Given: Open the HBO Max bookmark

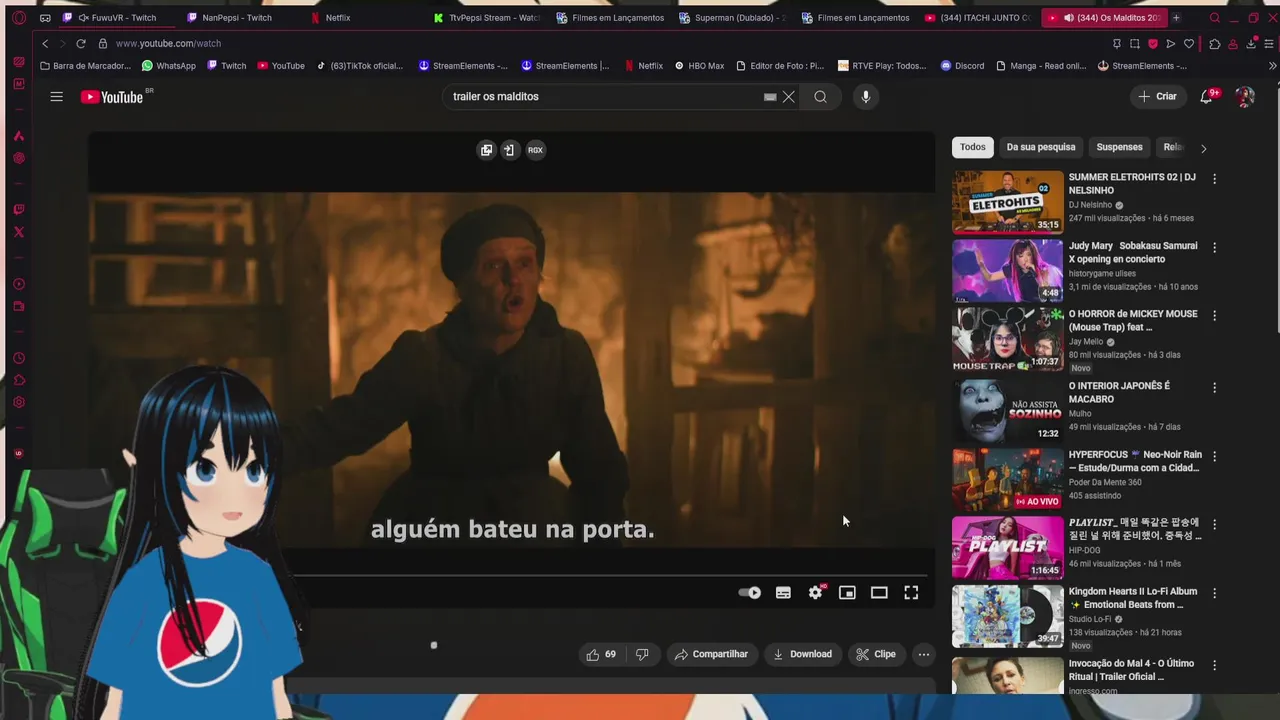Looking at the screenshot, I should pos(699,66).
